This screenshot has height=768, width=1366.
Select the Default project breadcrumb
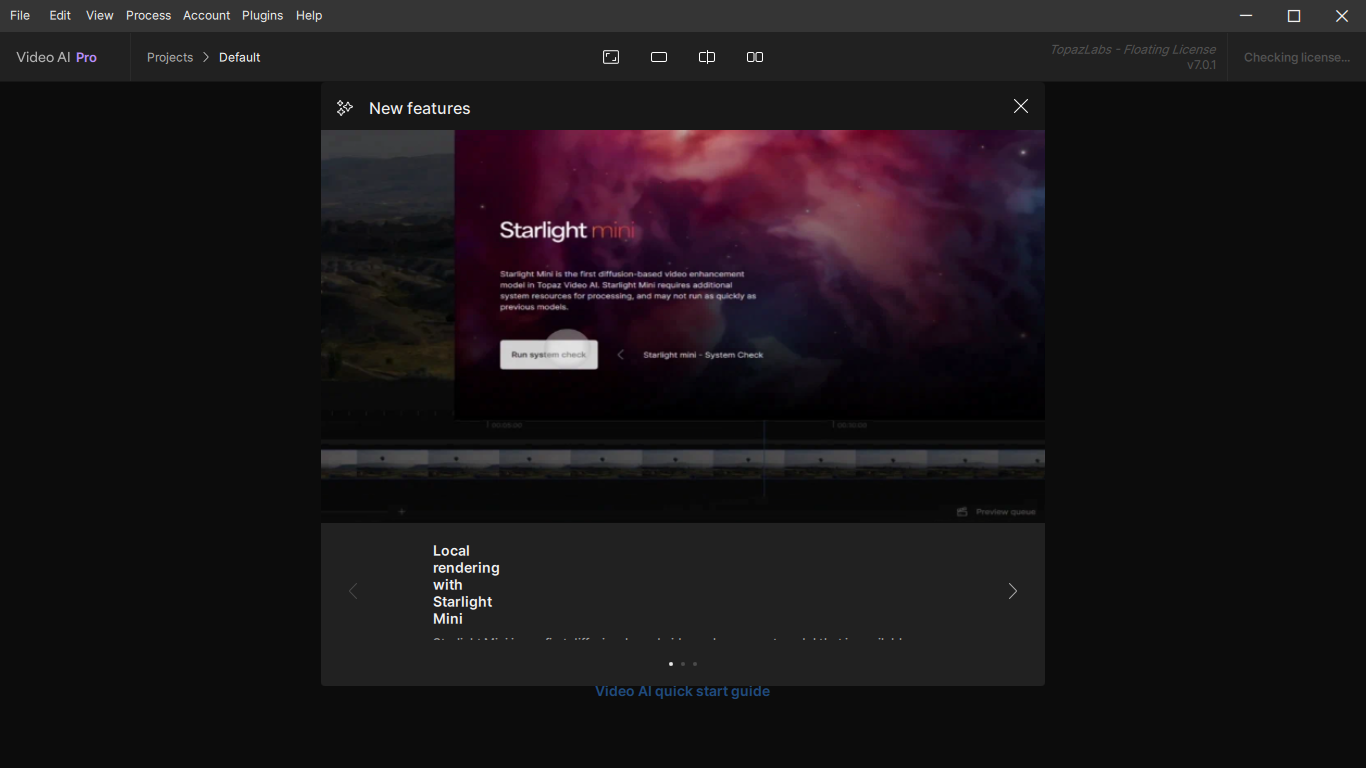coord(240,57)
